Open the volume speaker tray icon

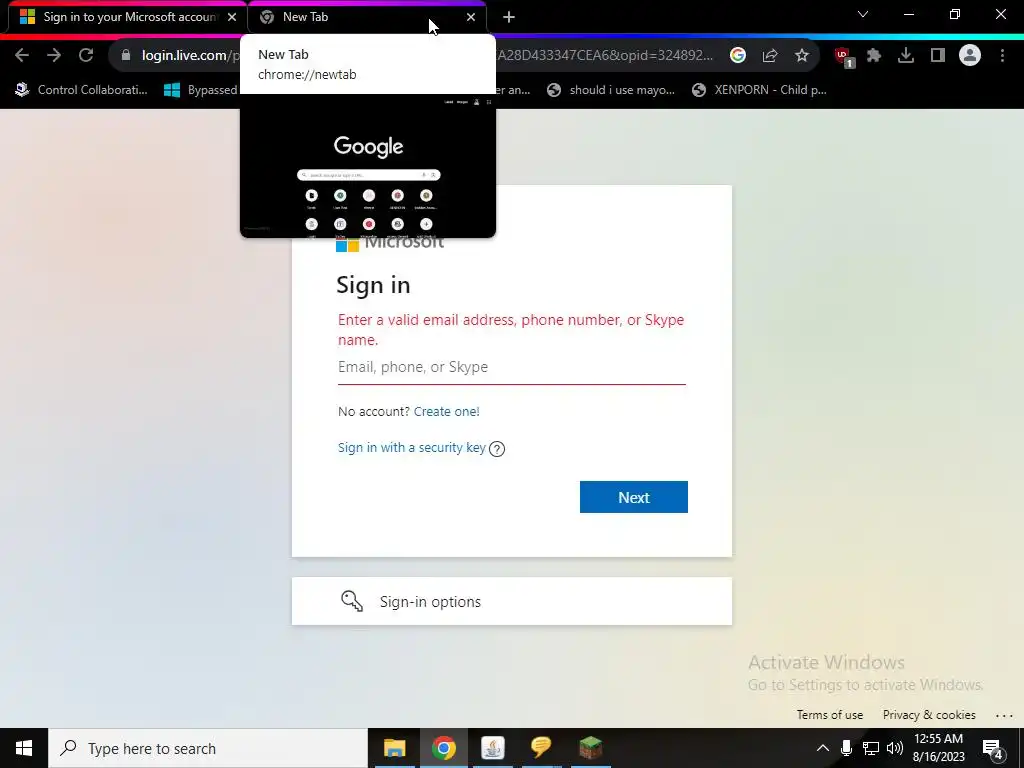tap(895, 748)
